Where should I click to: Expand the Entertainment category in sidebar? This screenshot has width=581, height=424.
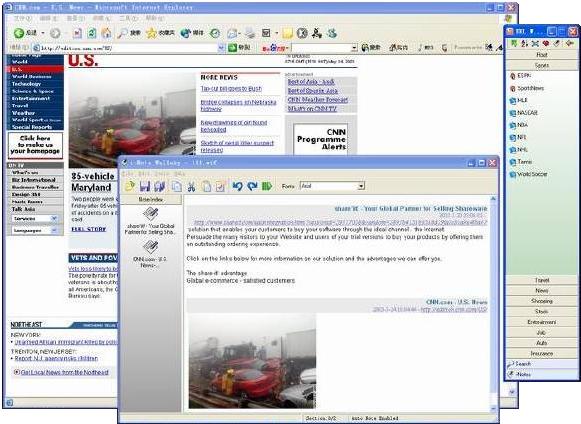542,322
